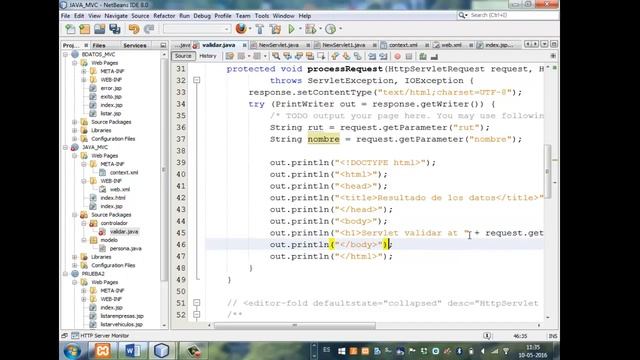Screen dimensions: 640x360
Task: Open the Navigate menu
Action: point(116,16)
